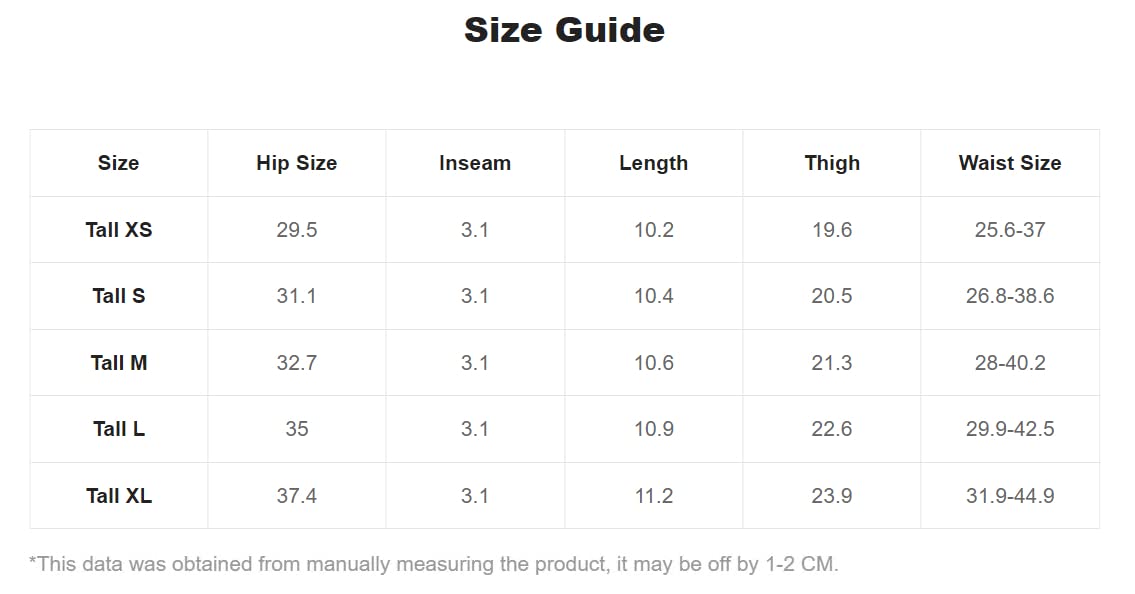Screen dimensions: 1135x594
Task: Select the Tall S row label
Action: pos(119,296)
